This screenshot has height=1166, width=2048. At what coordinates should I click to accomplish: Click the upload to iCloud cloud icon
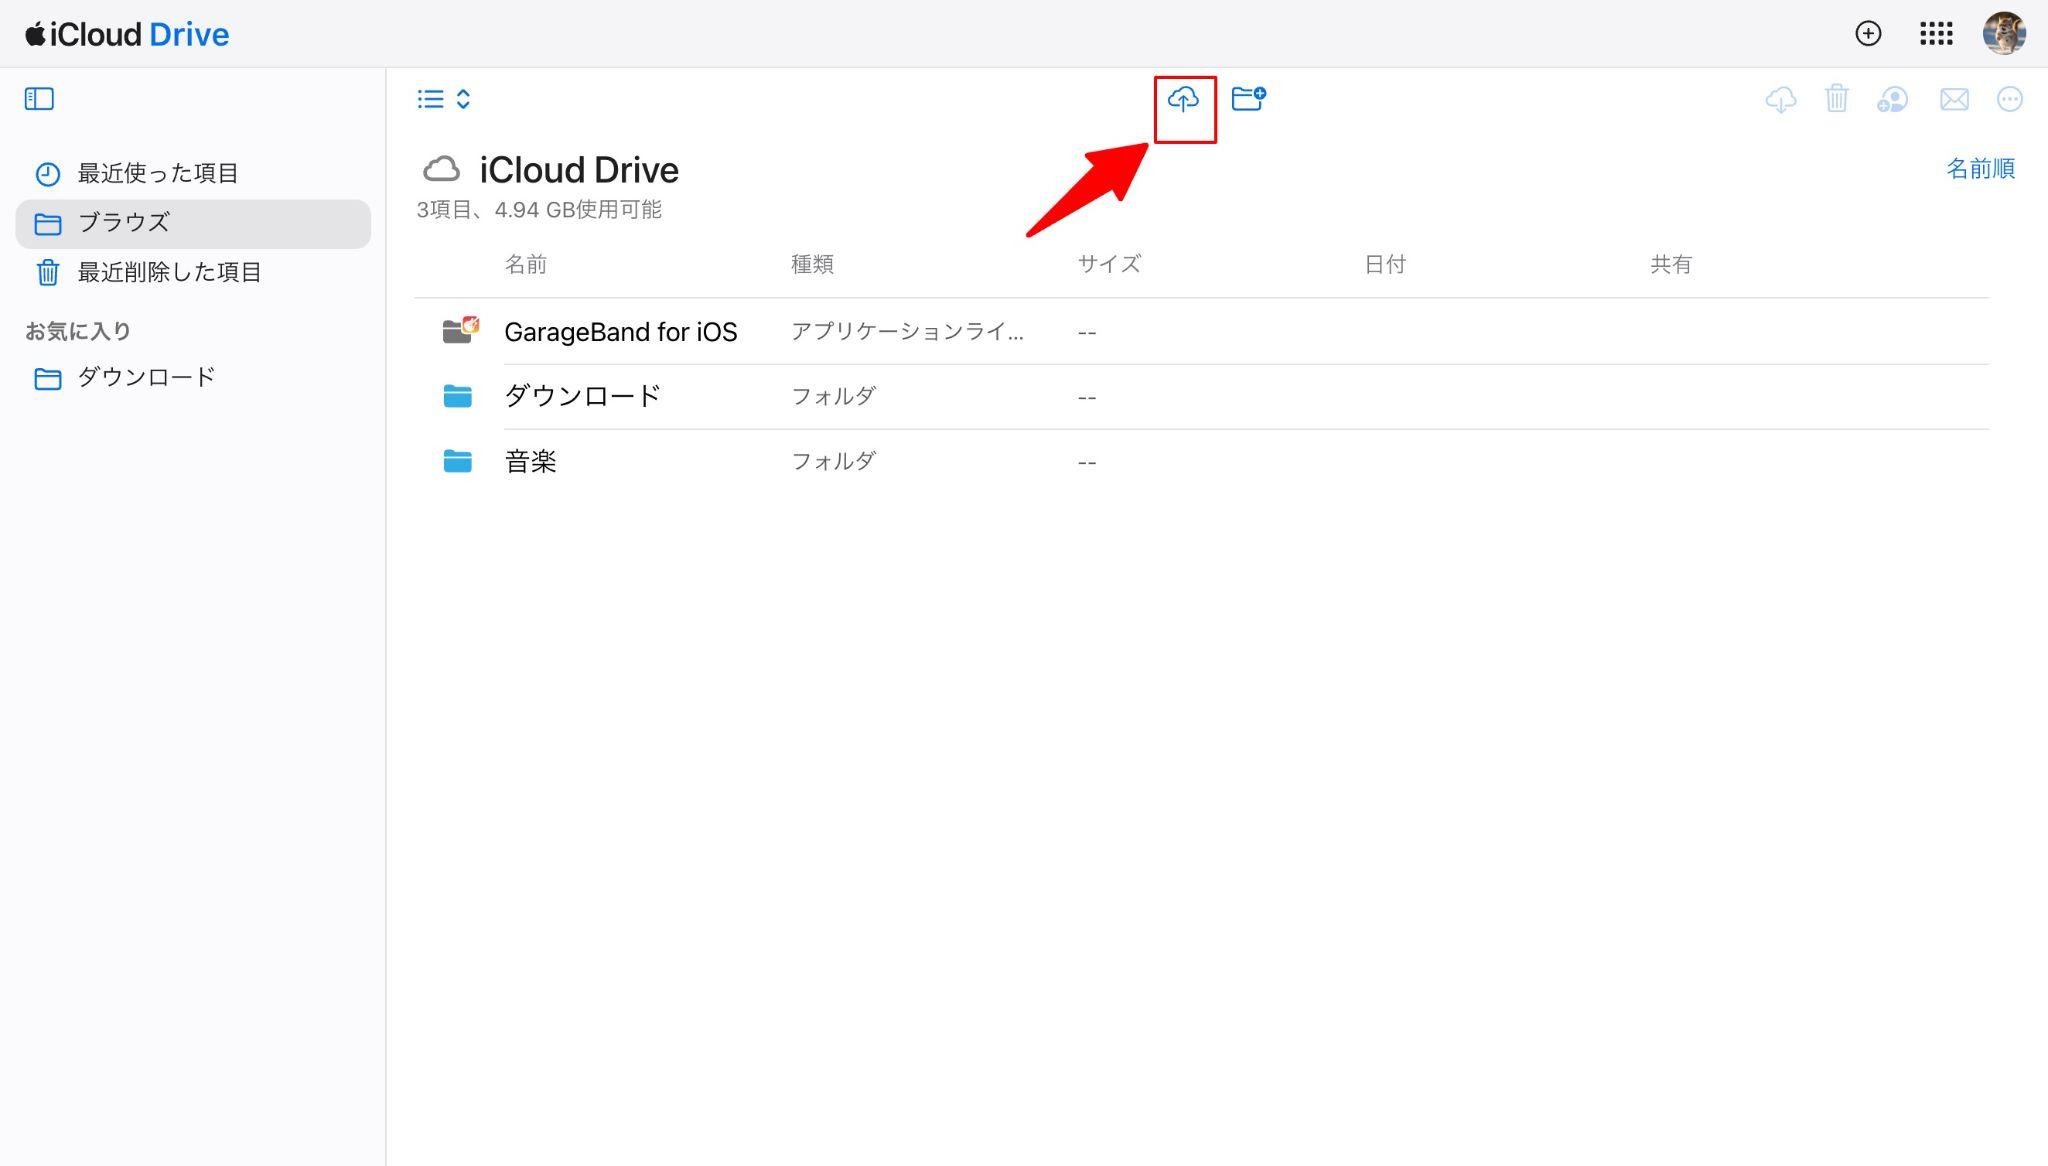point(1183,99)
